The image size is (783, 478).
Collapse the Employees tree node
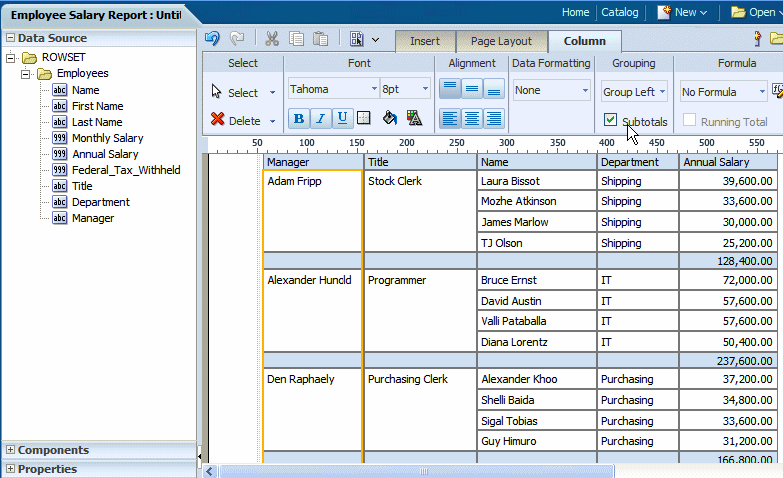tap(25, 74)
